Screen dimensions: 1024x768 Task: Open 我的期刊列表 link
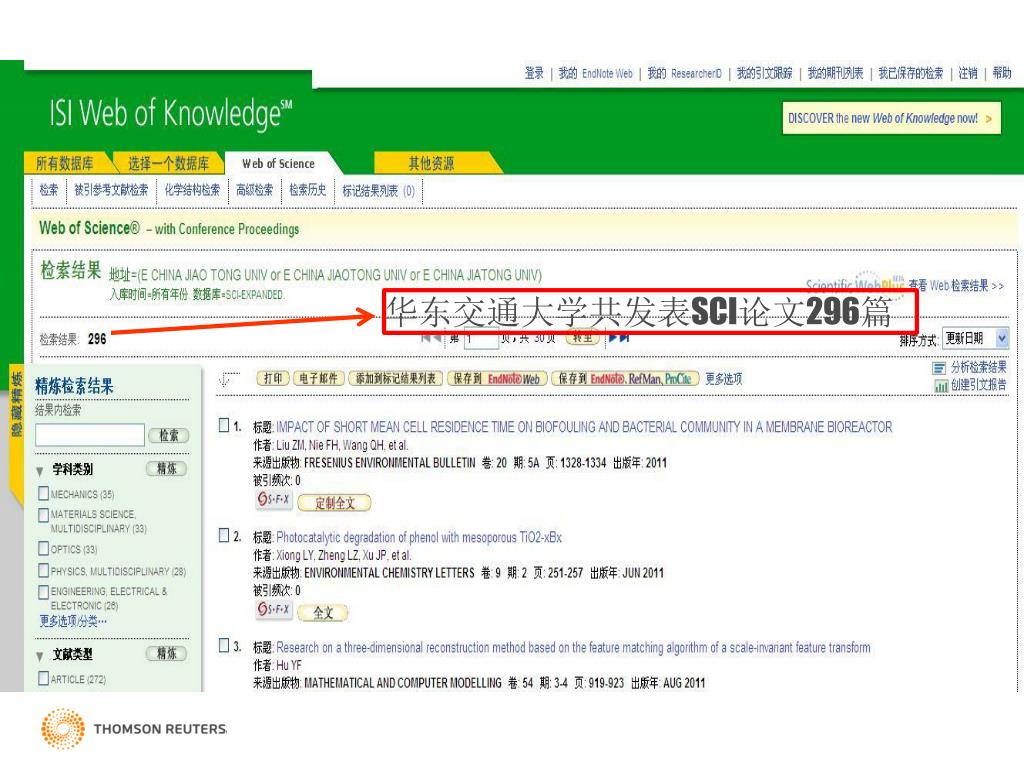click(835, 73)
